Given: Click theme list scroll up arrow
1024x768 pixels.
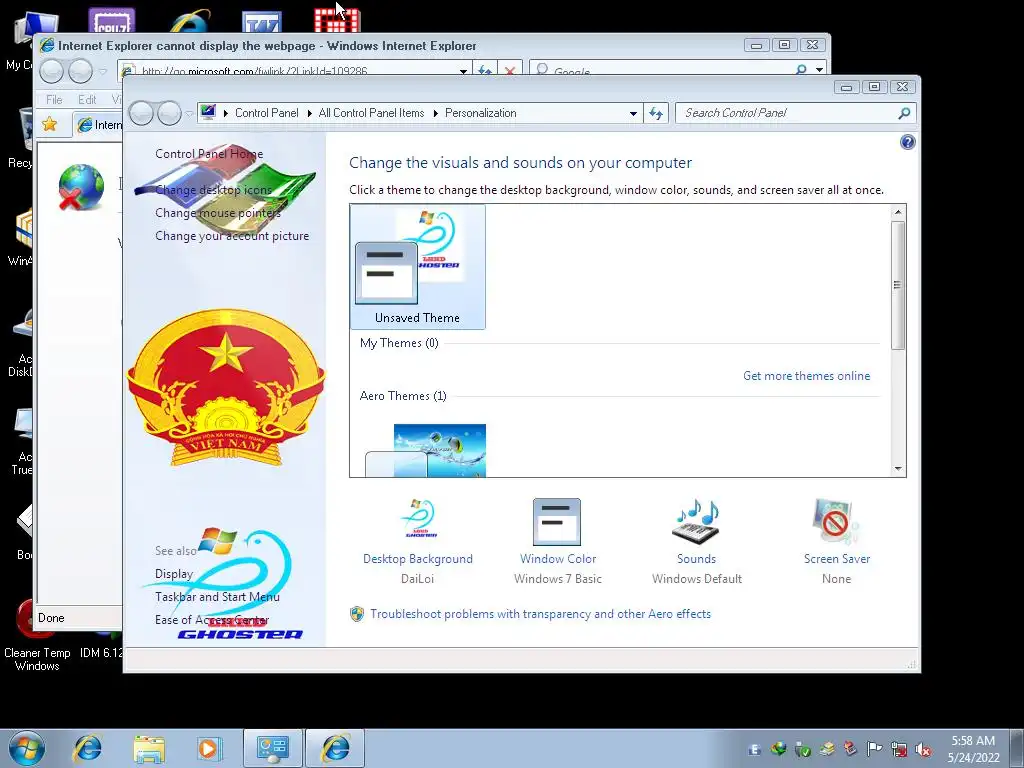Looking at the screenshot, I should point(898,212).
